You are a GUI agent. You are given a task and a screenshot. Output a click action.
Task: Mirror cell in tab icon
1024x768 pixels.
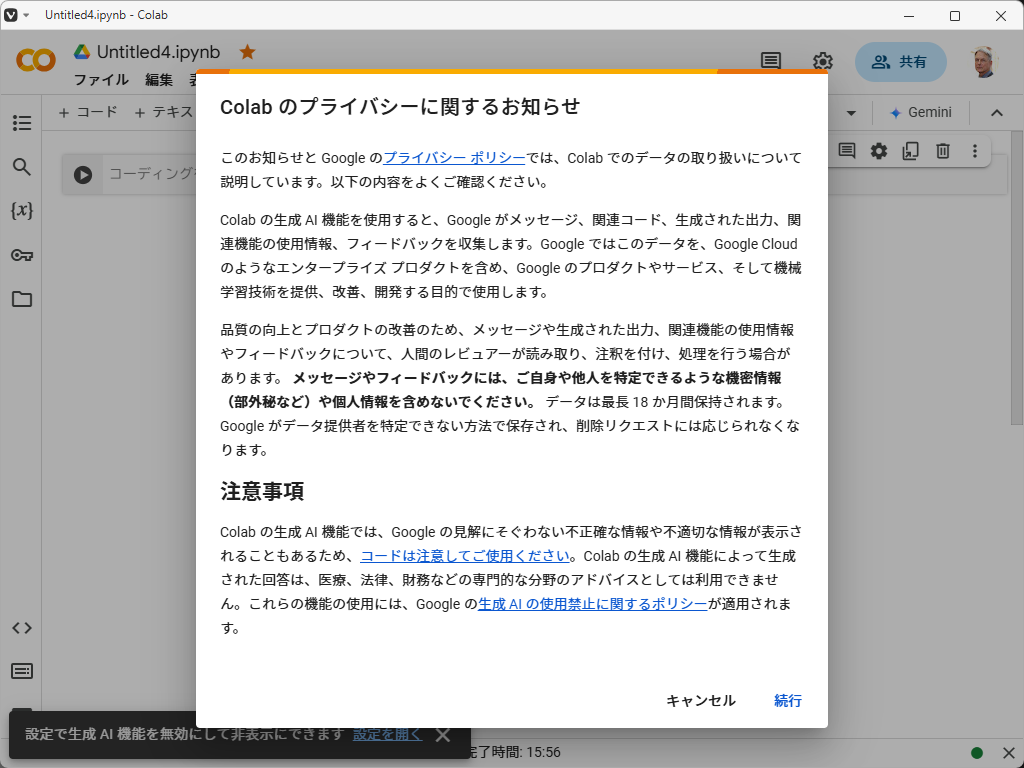point(910,151)
